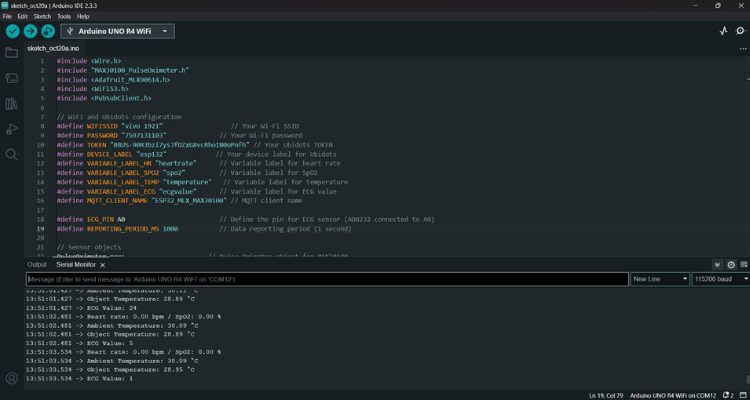Toggle timestamps in the Serial Monitor
The width and height of the screenshot is (750, 400).
[730, 265]
